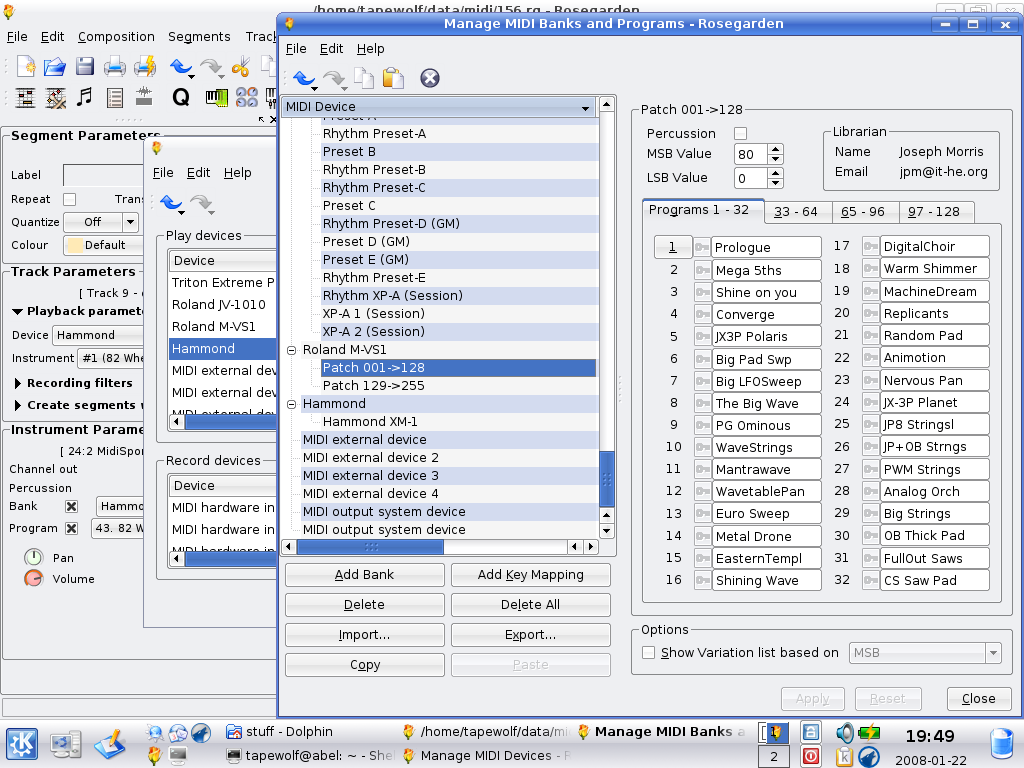The image size is (1024, 768).
Task: Click the Prologue program name field
Action: (766, 248)
